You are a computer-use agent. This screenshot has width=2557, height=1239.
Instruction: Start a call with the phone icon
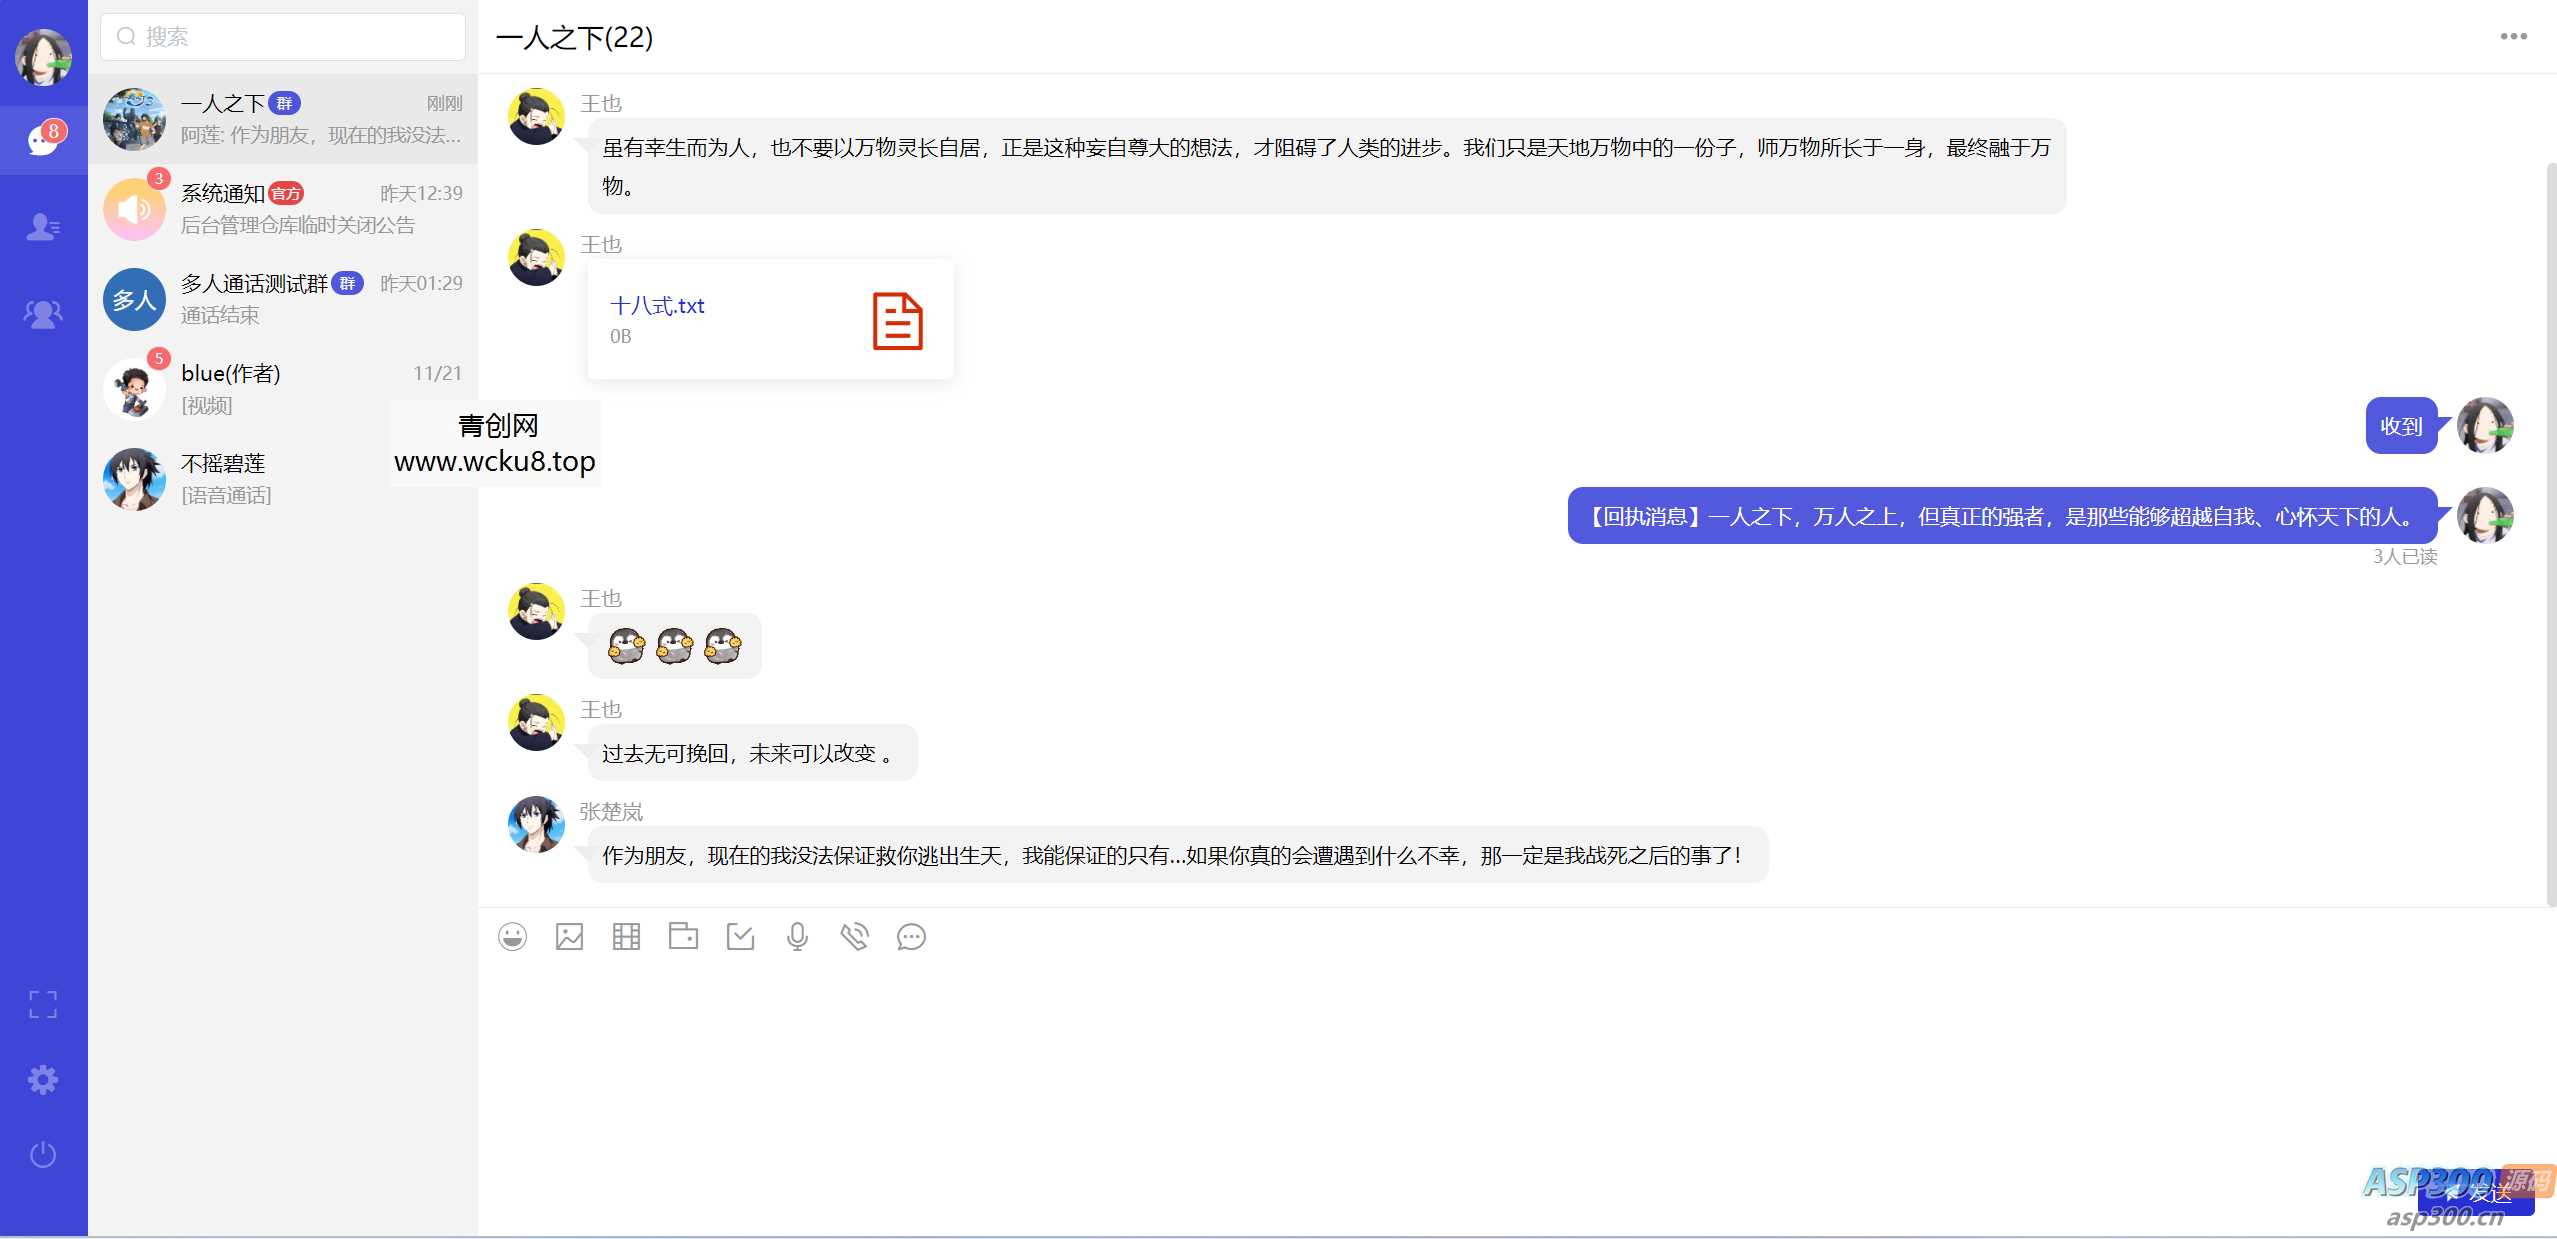coord(855,936)
